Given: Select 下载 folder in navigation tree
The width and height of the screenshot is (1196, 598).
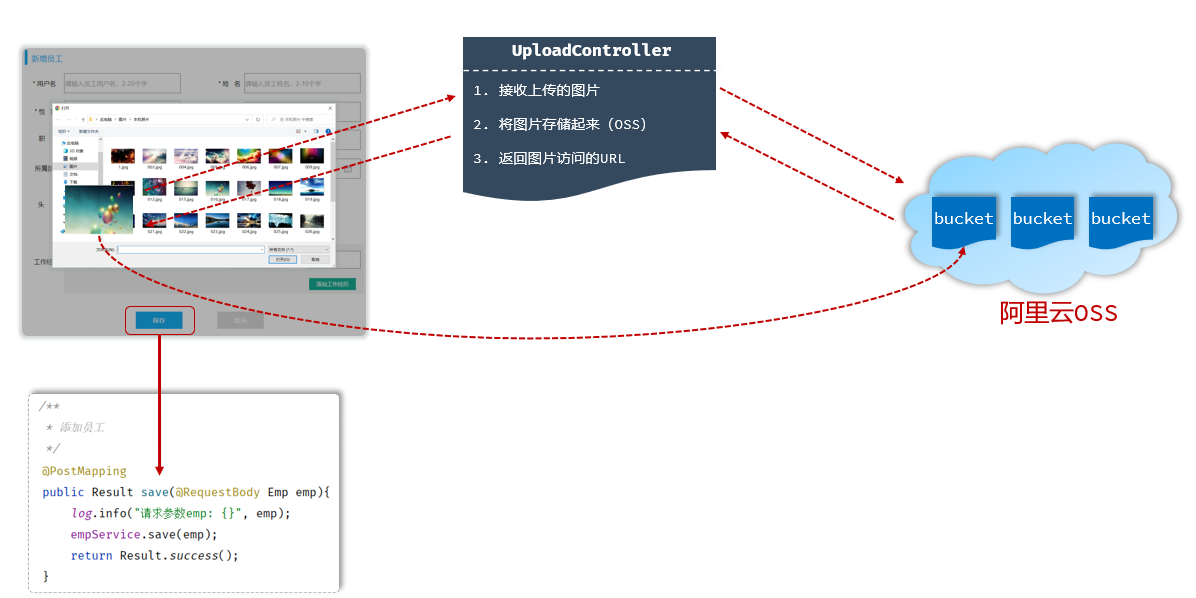Looking at the screenshot, I should tap(71, 182).
